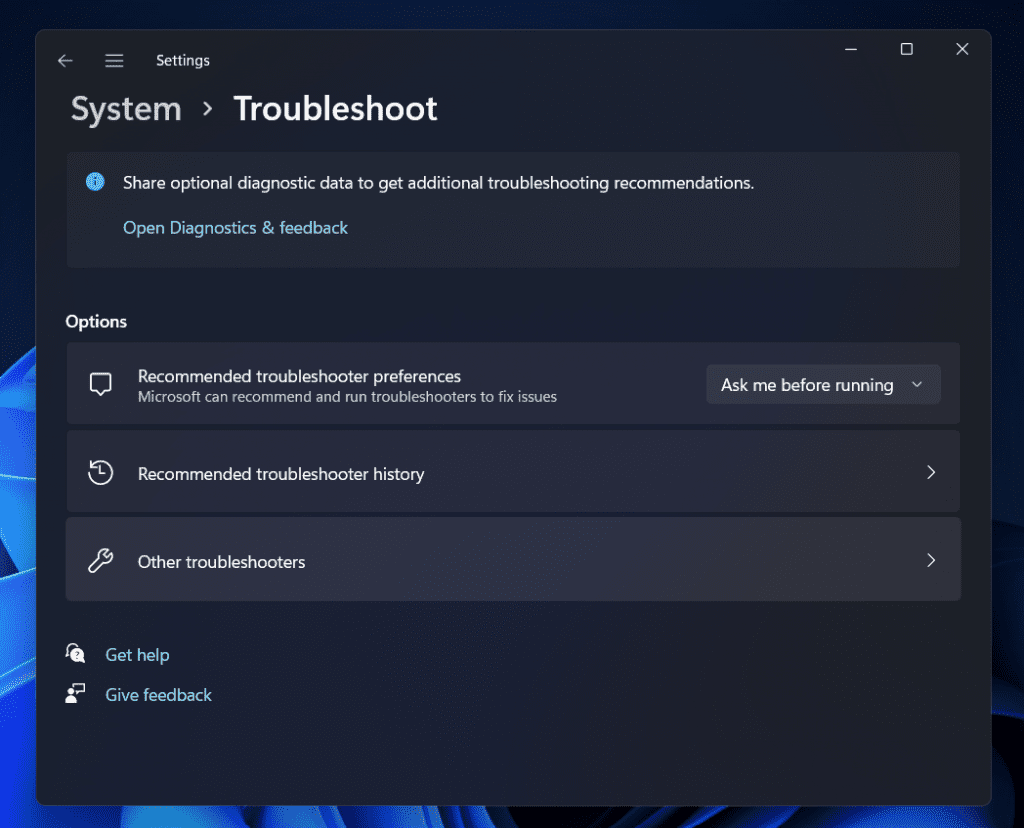Click the Give feedback link
This screenshot has width=1024, height=828.
pos(159,695)
